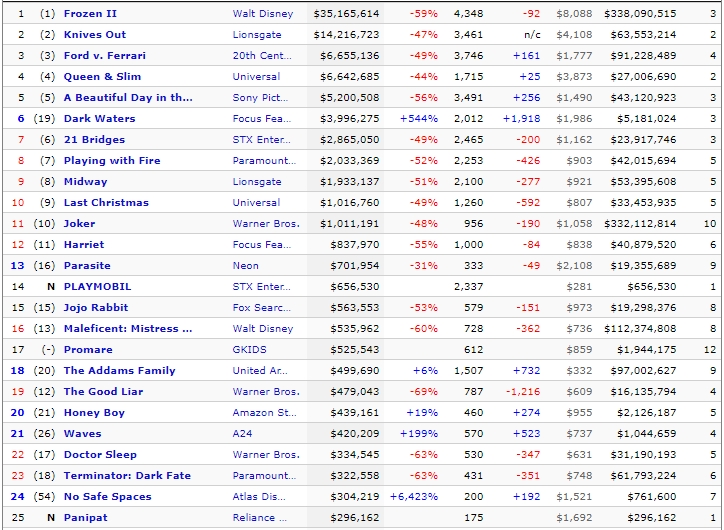Click the Amazon St... studio link

click(x=265, y=413)
